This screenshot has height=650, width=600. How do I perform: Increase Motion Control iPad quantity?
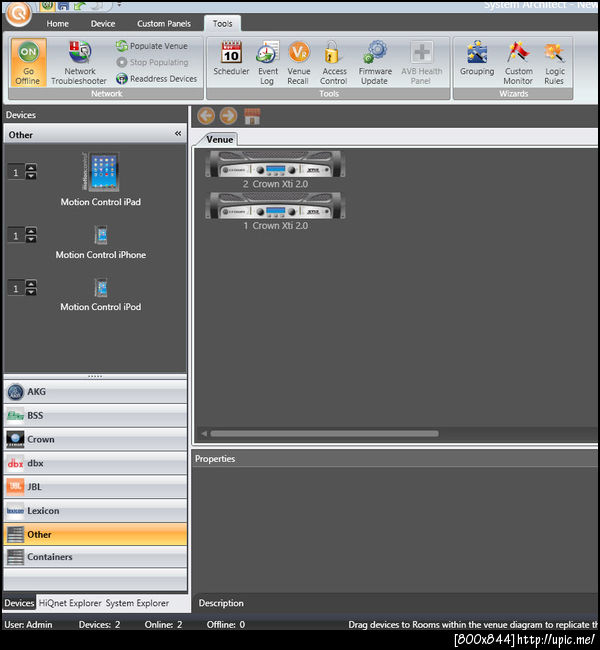coord(31,168)
